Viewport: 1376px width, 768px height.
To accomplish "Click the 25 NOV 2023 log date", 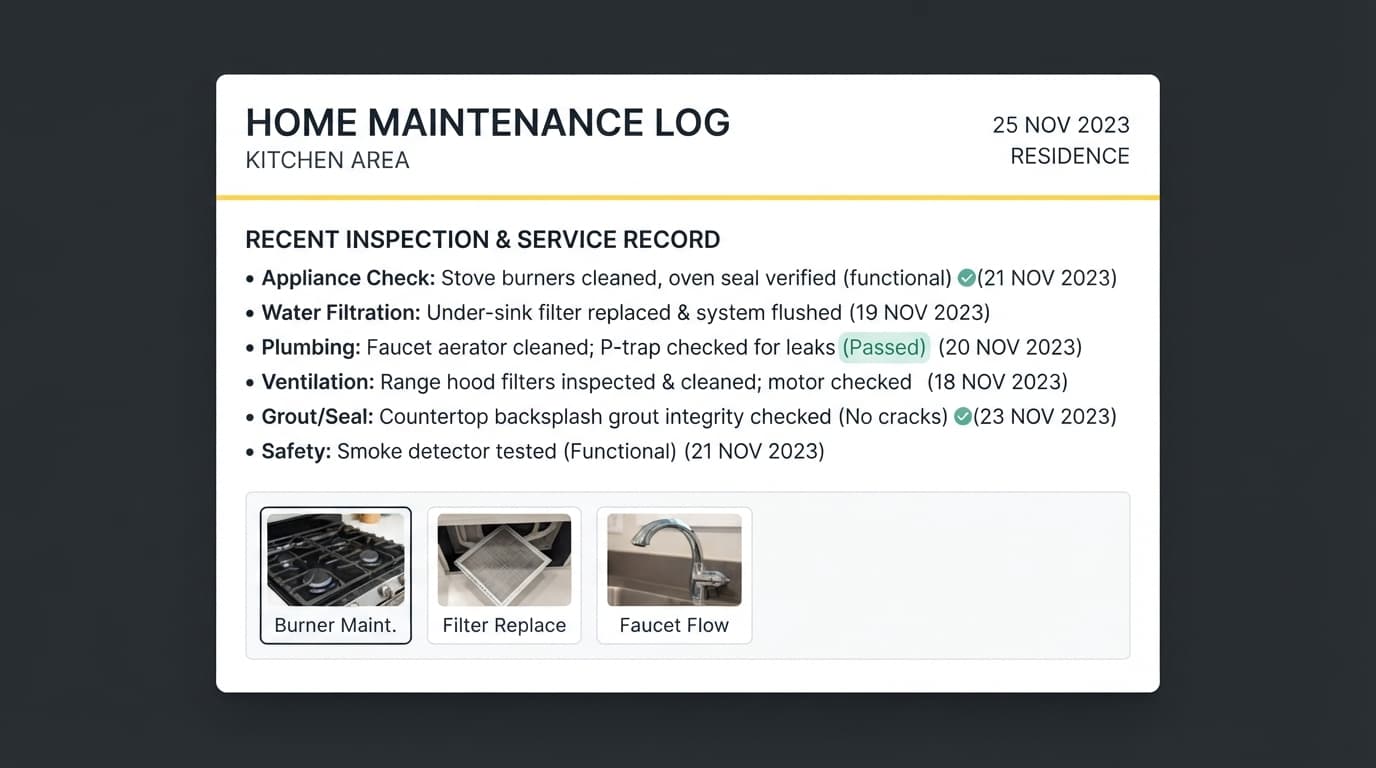I will pos(1061,125).
